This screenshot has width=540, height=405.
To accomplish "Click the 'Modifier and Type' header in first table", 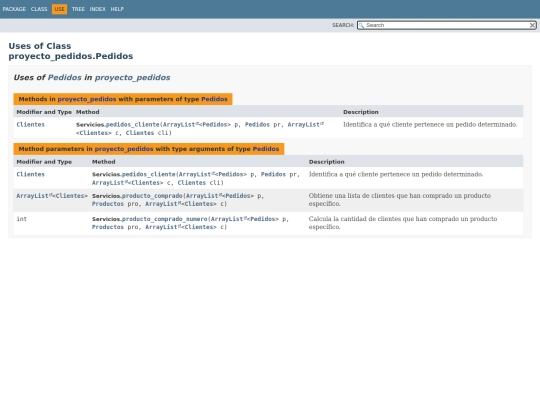I will pos(44,112).
